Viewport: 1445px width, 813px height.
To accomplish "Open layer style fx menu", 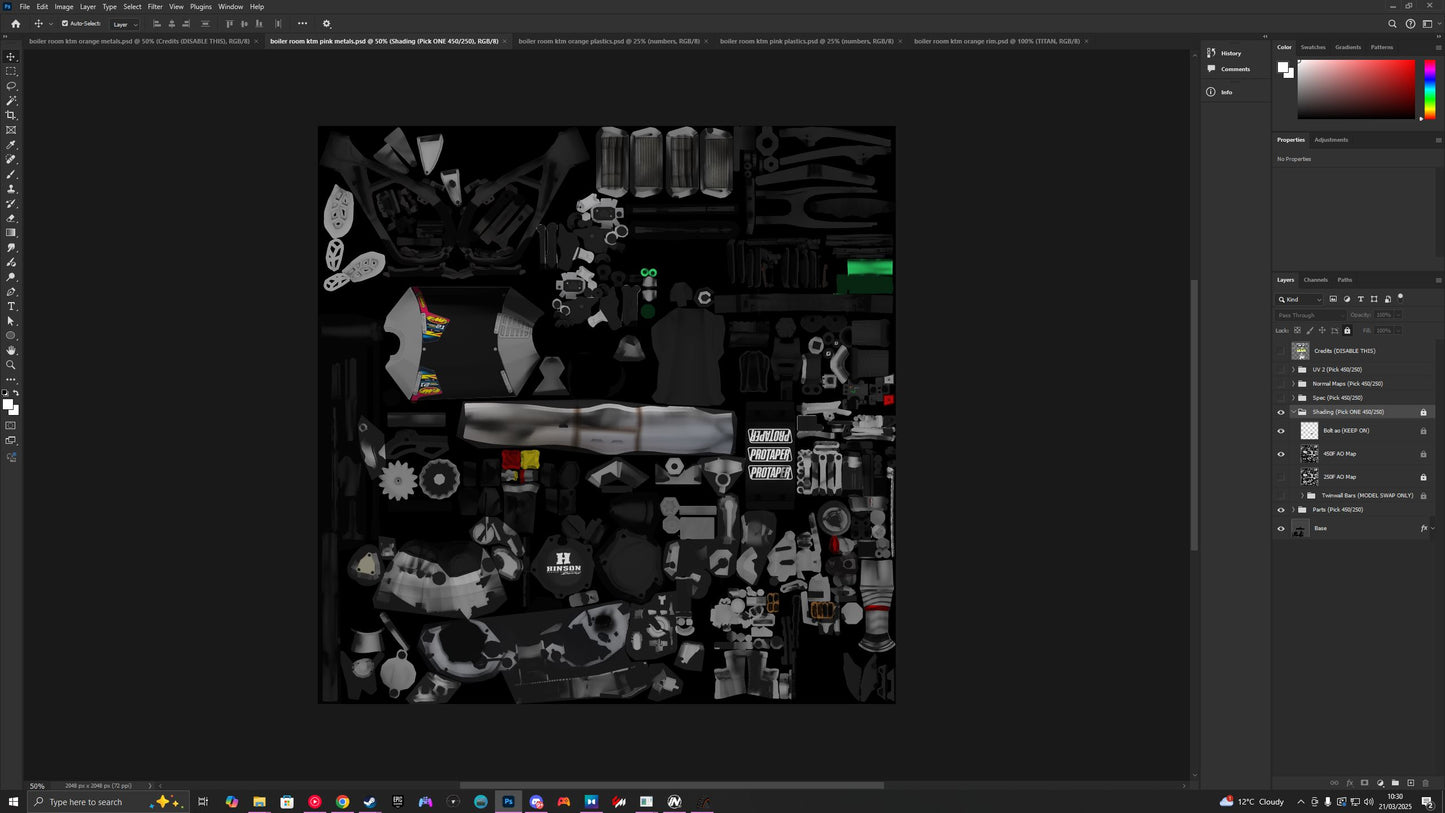I will pyautogui.click(x=1349, y=783).
